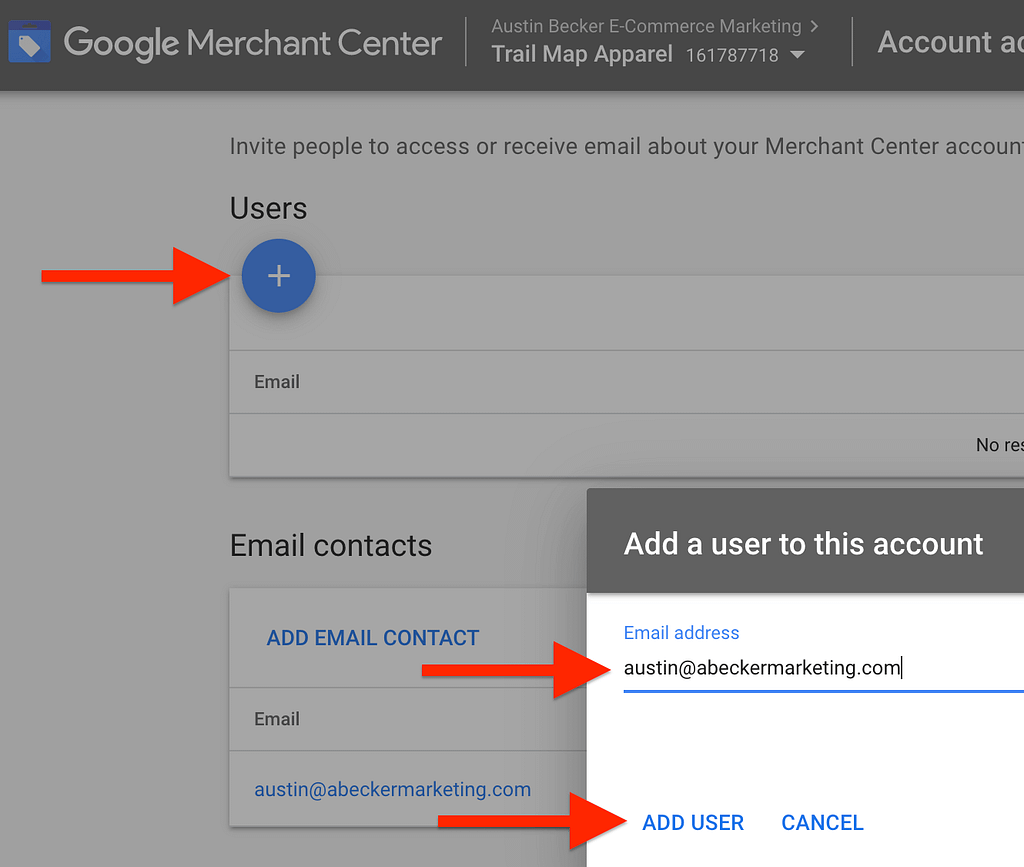Click the Email column header under Email contacts

click(x=277, y=719)
